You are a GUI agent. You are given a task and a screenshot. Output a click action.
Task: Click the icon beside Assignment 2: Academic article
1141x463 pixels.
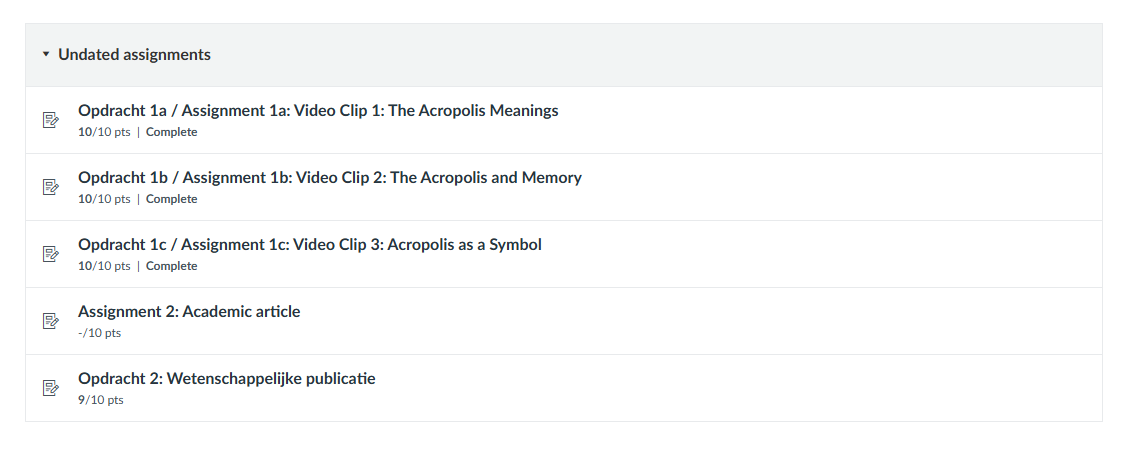pyautogui.click(x=51, y=321)
